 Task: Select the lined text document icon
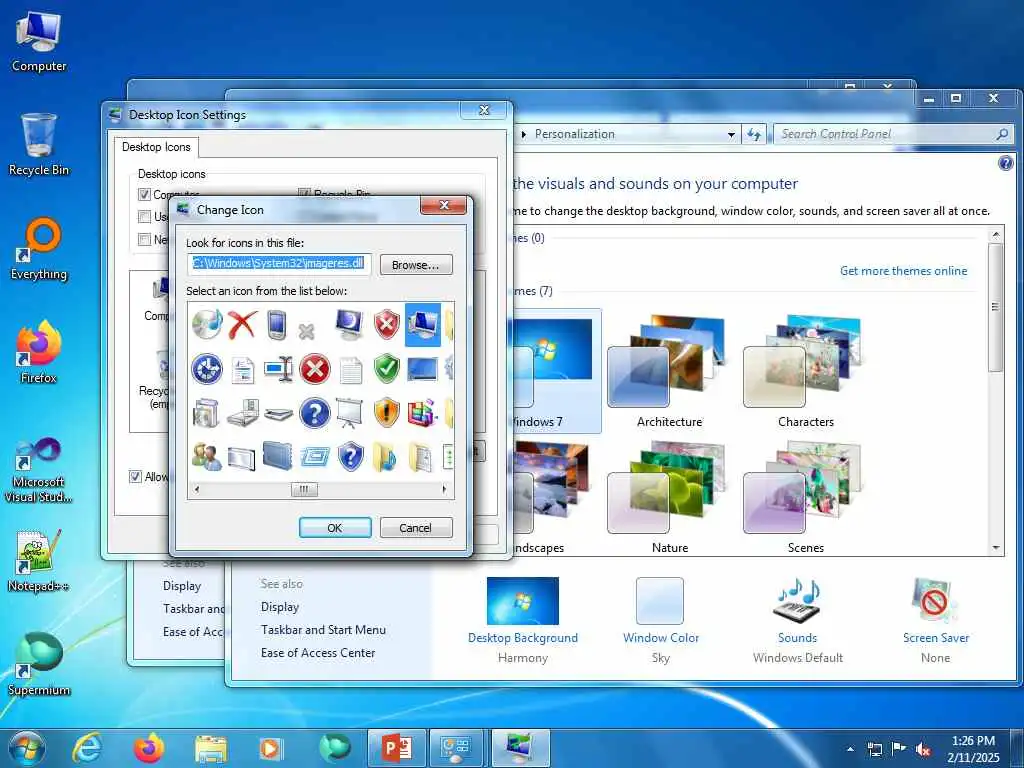pos(351,370)
